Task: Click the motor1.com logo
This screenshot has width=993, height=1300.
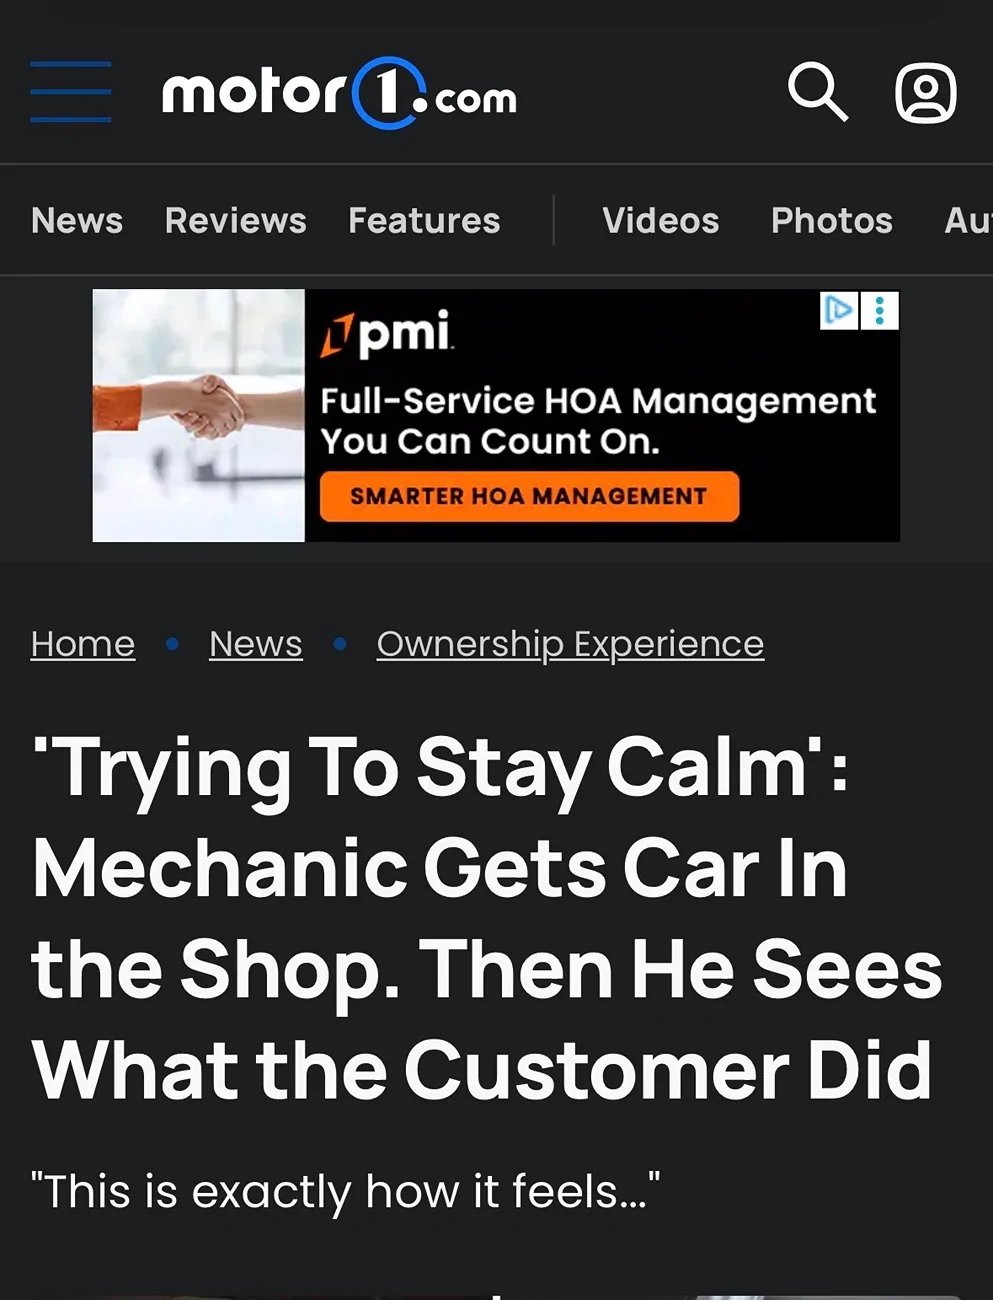Action: pyautogui.click(x=339, y=93)
